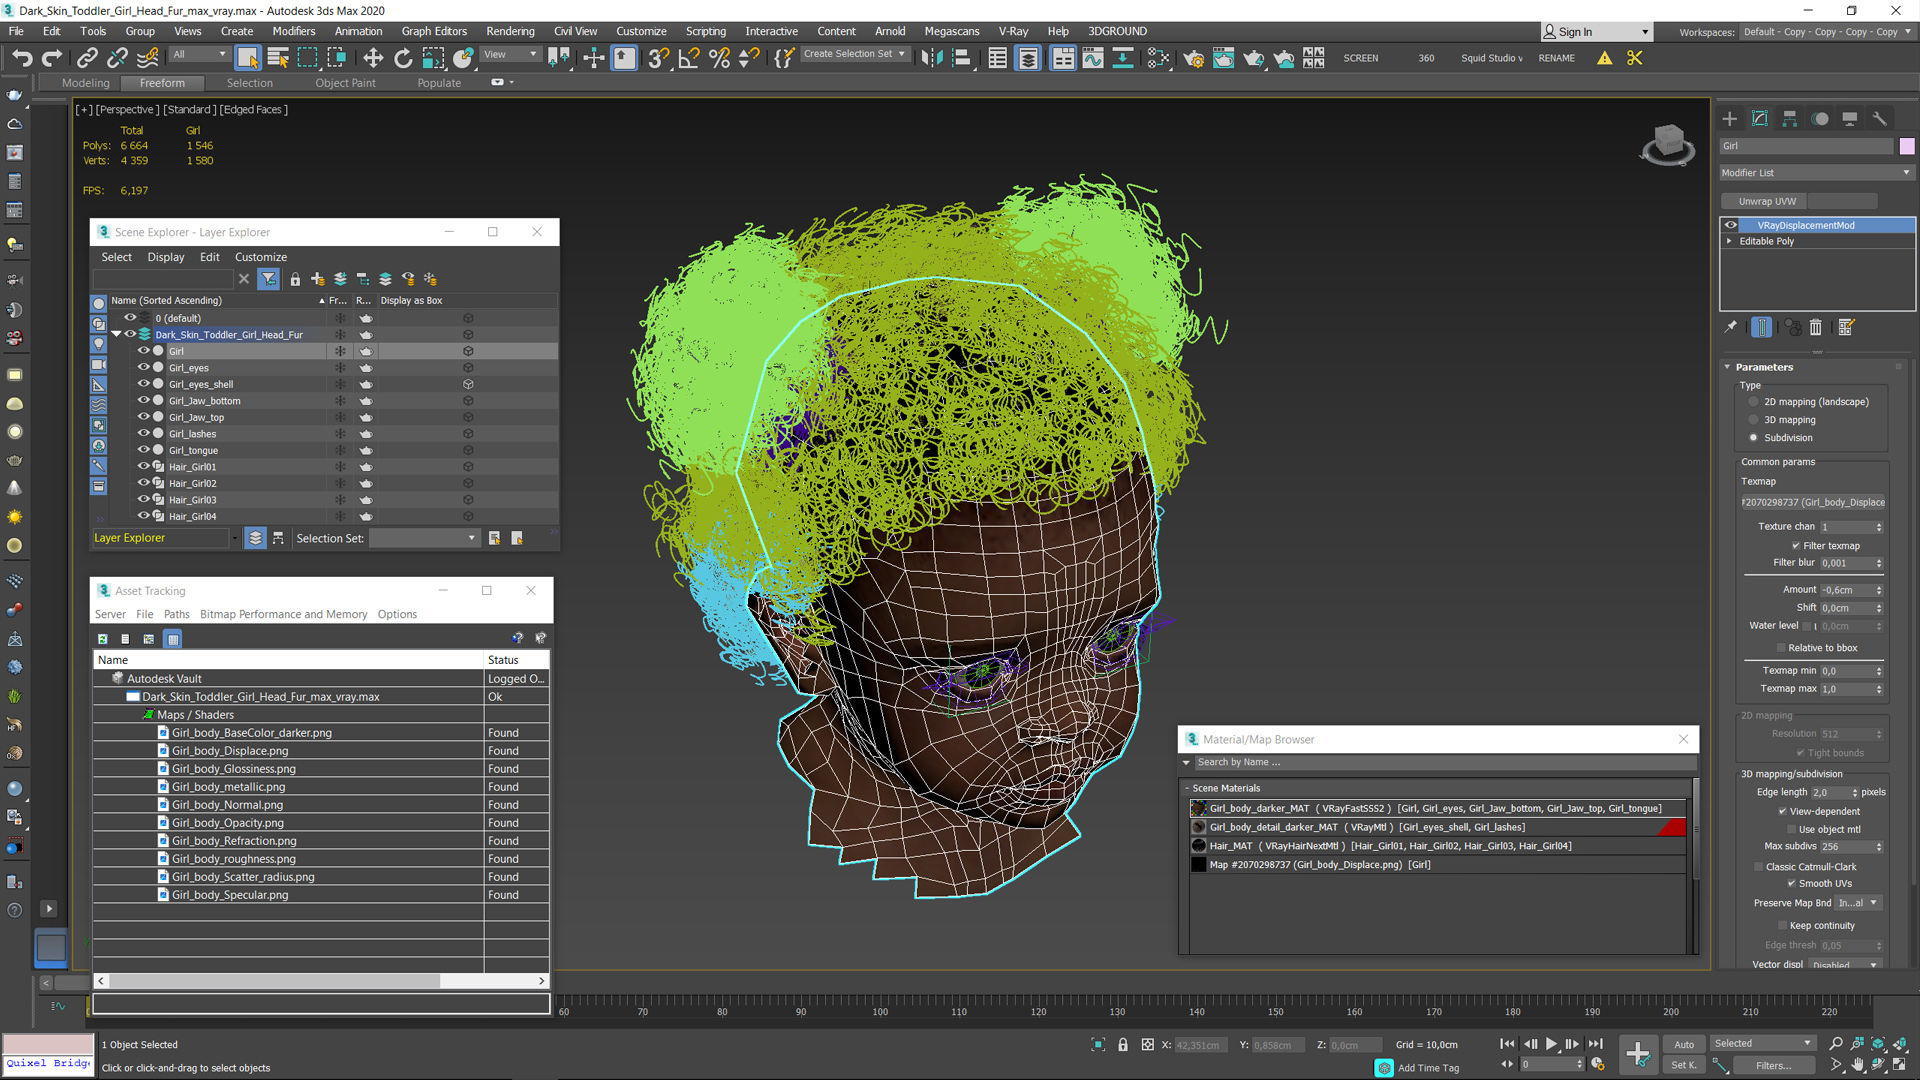The width and height of the screenshot is (1920, 1080).
Task: Toggle visibility eye for Girl_eyes
Action: coord(143,367)
